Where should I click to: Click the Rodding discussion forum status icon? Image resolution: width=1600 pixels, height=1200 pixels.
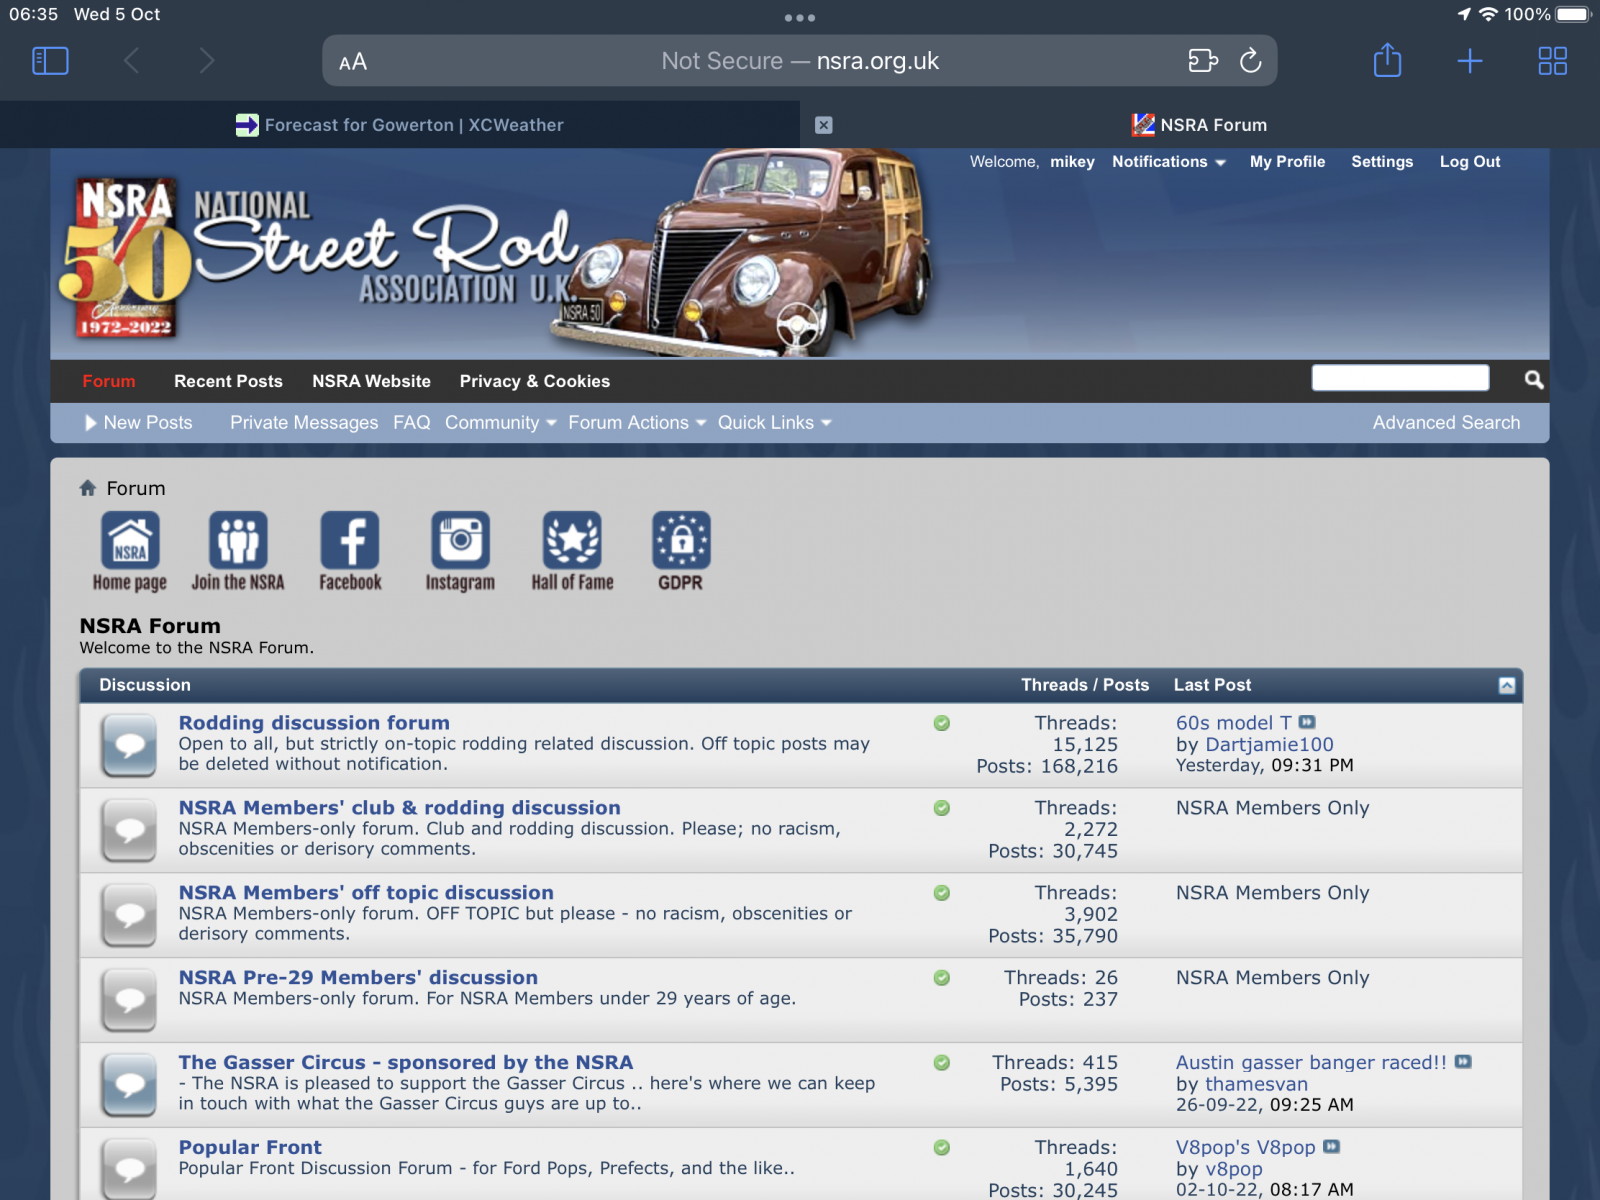click(130, 746)
